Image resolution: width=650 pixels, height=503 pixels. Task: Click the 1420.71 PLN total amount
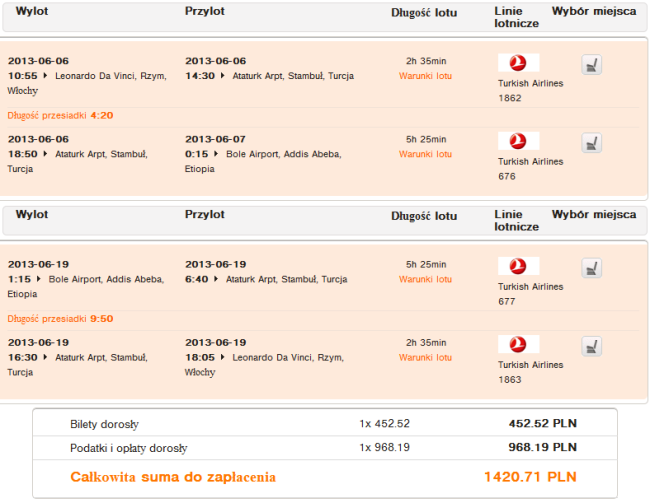coord(530,477)
